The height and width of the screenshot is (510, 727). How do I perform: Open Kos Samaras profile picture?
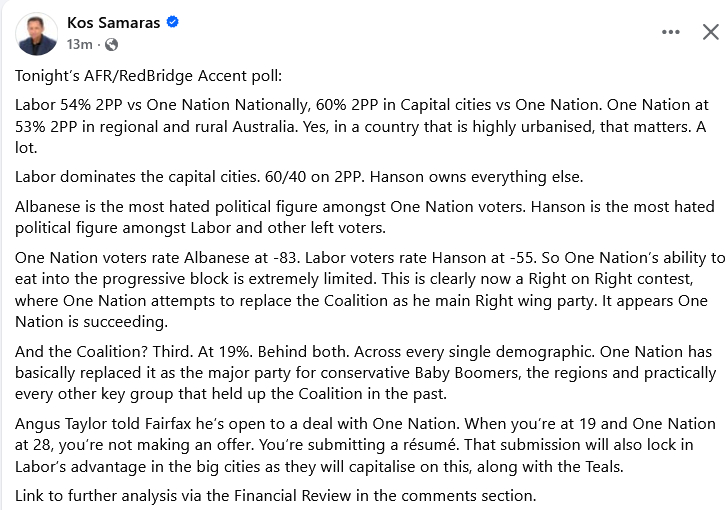[x=36, y=33]
